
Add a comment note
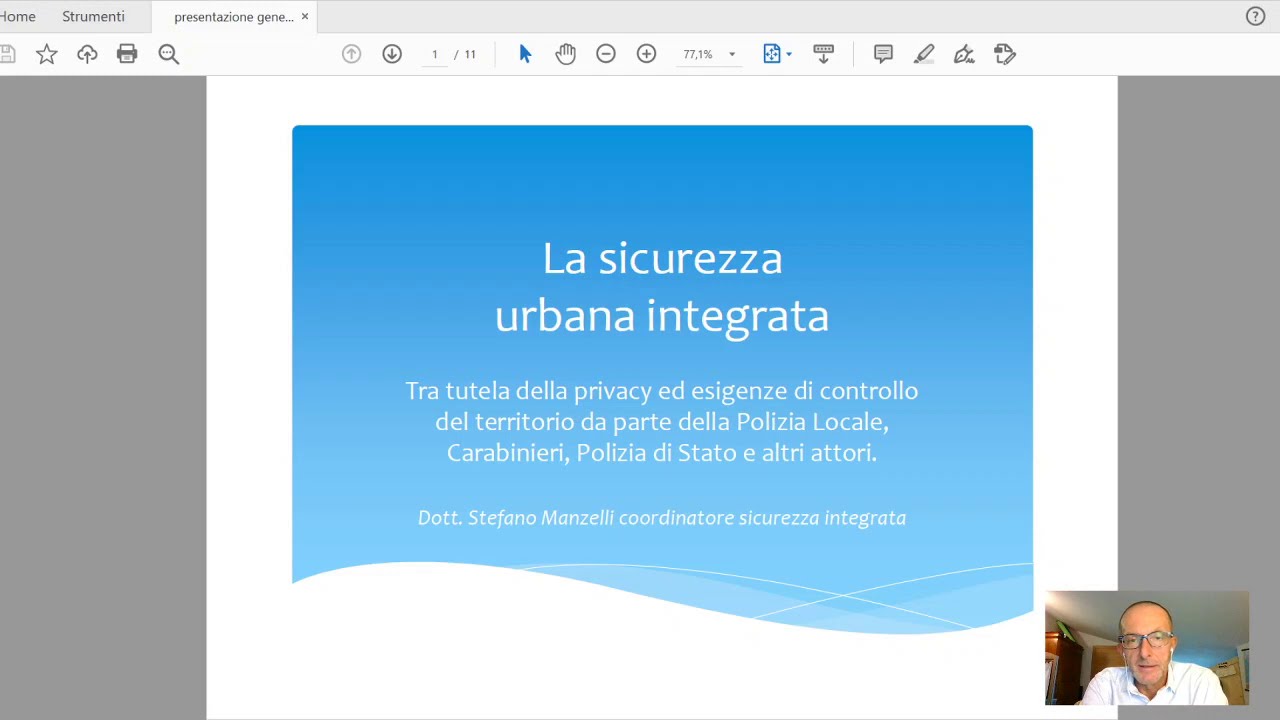coord(883,54)
